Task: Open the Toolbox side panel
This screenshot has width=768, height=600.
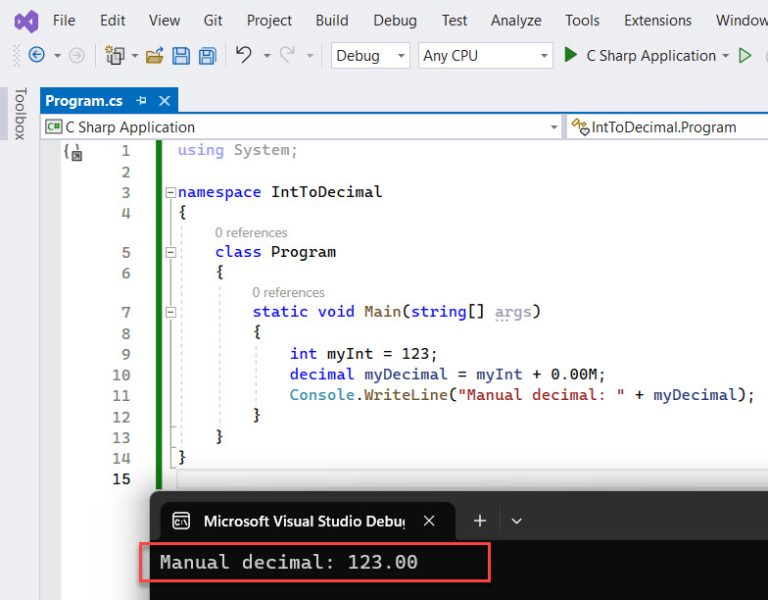Action: point(19,114)
